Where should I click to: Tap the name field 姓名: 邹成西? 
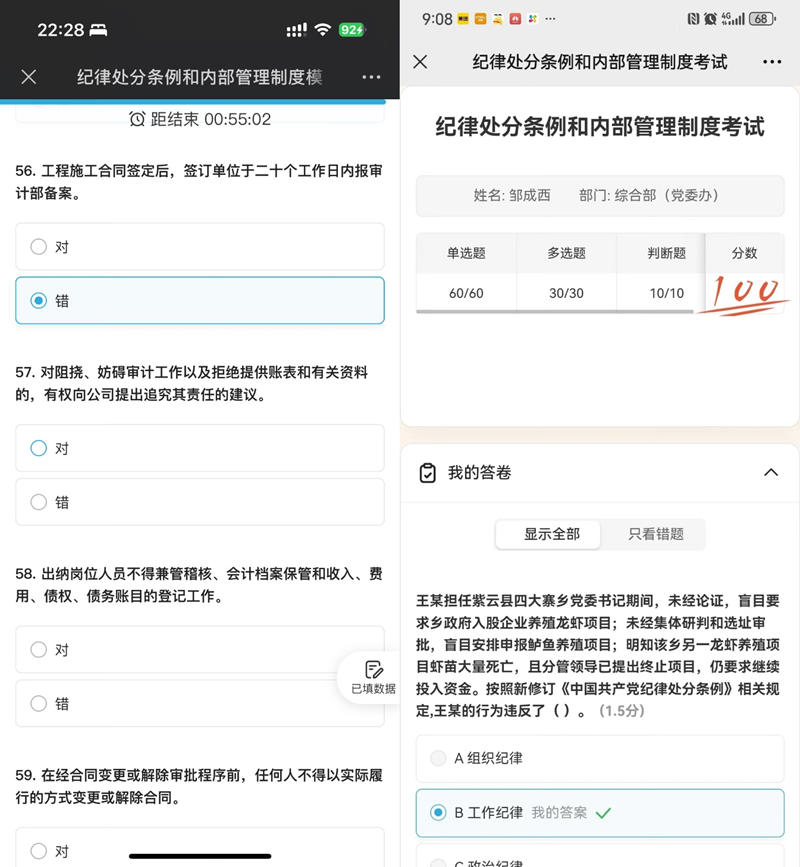[512, 195]
